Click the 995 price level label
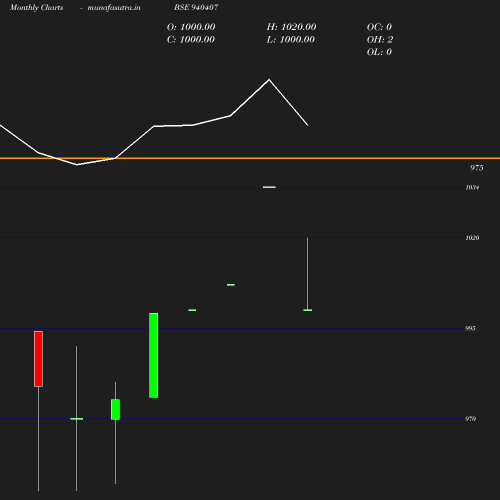This screenshot has height=500, width=500. tap(470, 329)
